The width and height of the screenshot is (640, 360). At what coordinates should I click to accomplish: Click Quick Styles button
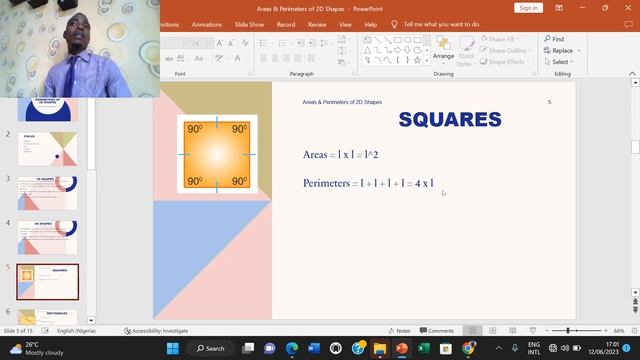(466, 51)
